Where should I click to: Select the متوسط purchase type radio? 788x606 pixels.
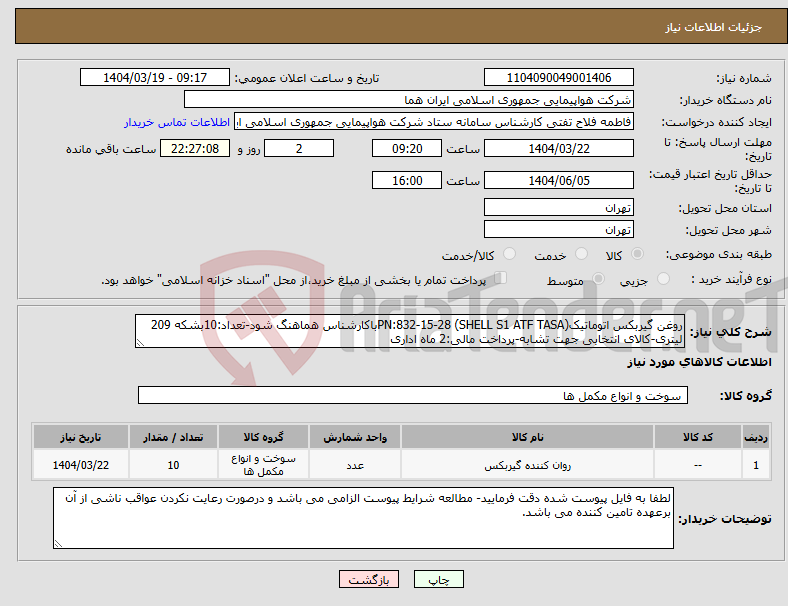pos(598,278)
